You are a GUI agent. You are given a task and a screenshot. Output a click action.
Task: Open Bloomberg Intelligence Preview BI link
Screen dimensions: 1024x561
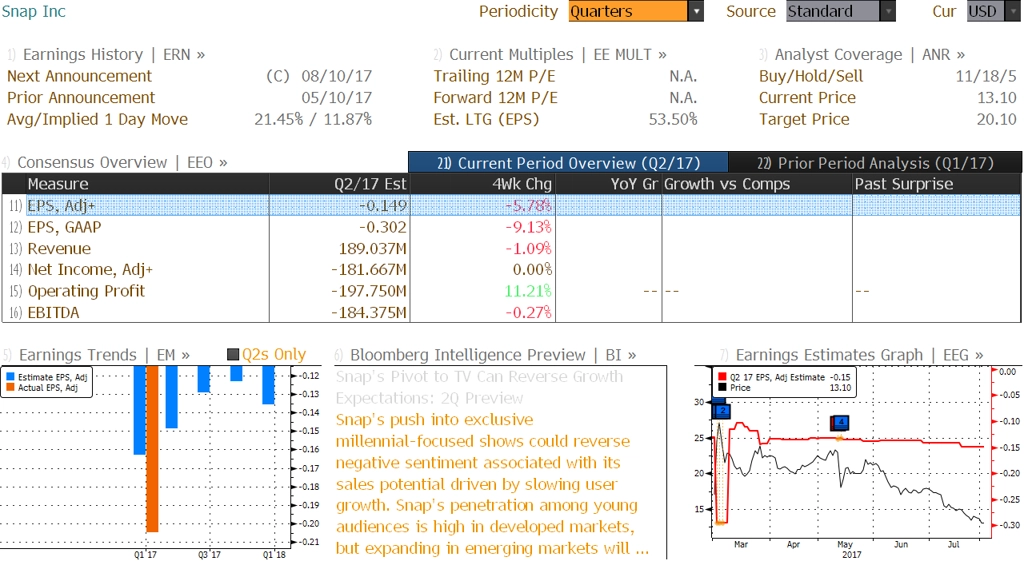pyautogui.click(x=493, y=355)
